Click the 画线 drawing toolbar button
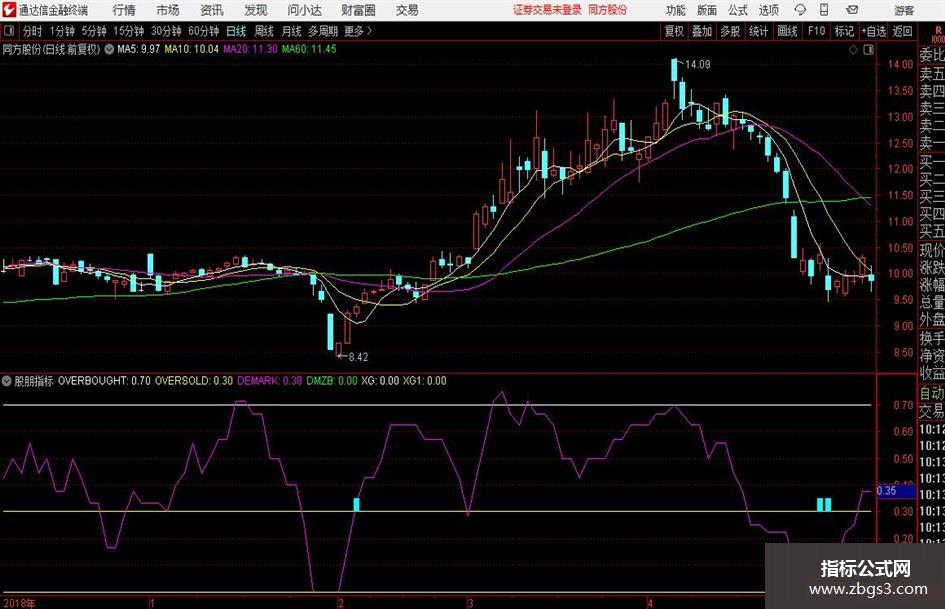 point(787,31)
